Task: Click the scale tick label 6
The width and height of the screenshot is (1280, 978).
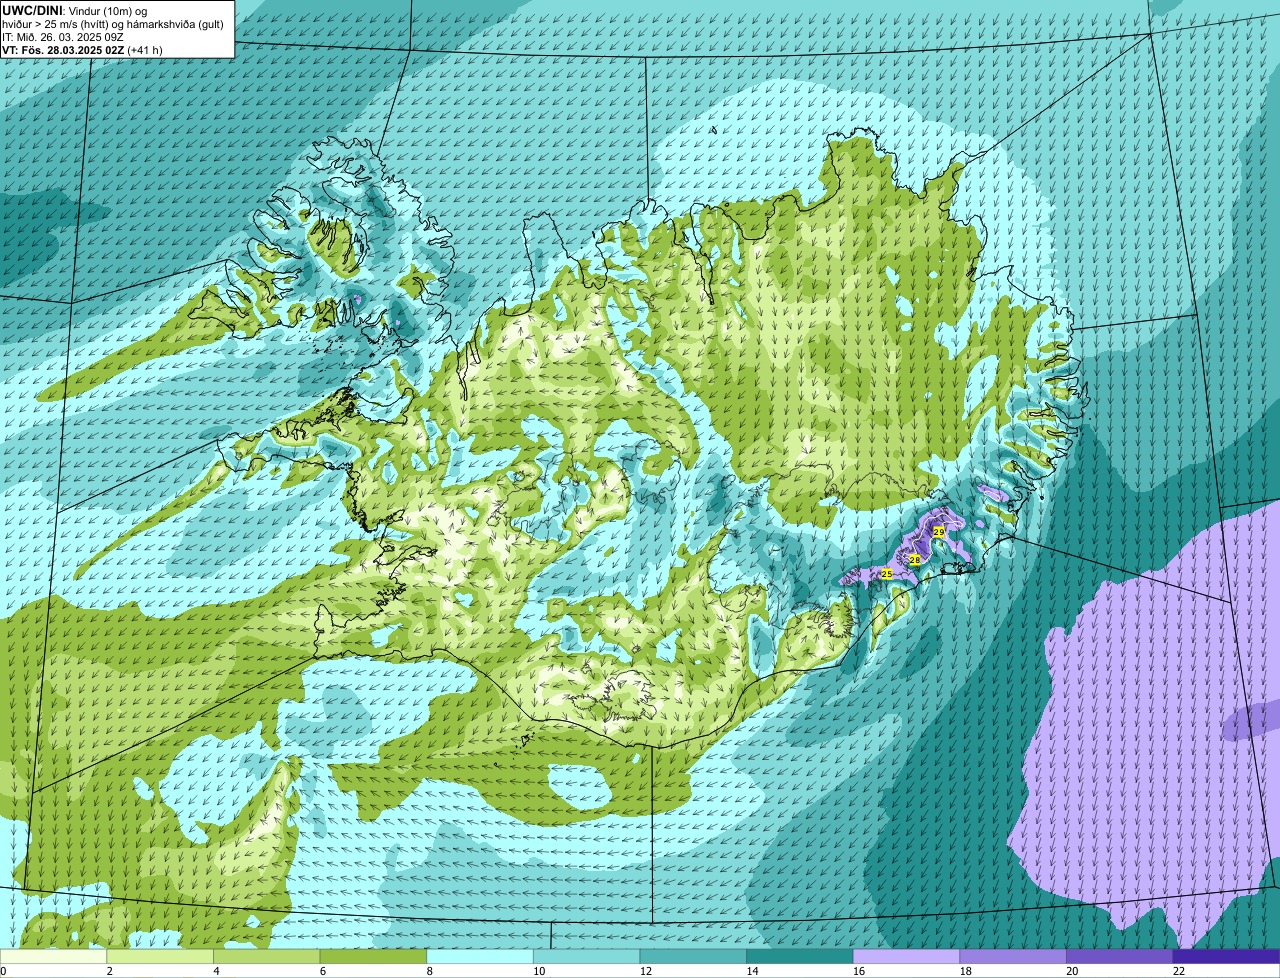Action: tap(322, 971)
